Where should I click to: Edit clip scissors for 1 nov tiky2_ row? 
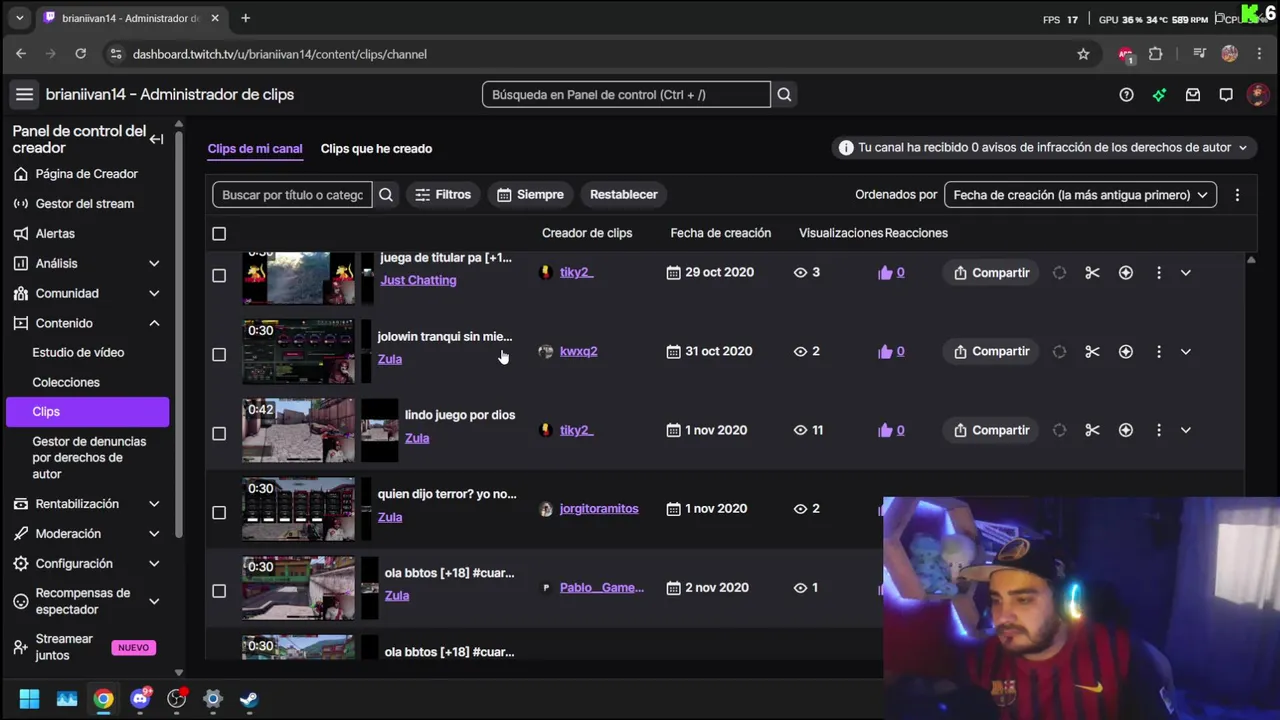[x=1092, y=430]
